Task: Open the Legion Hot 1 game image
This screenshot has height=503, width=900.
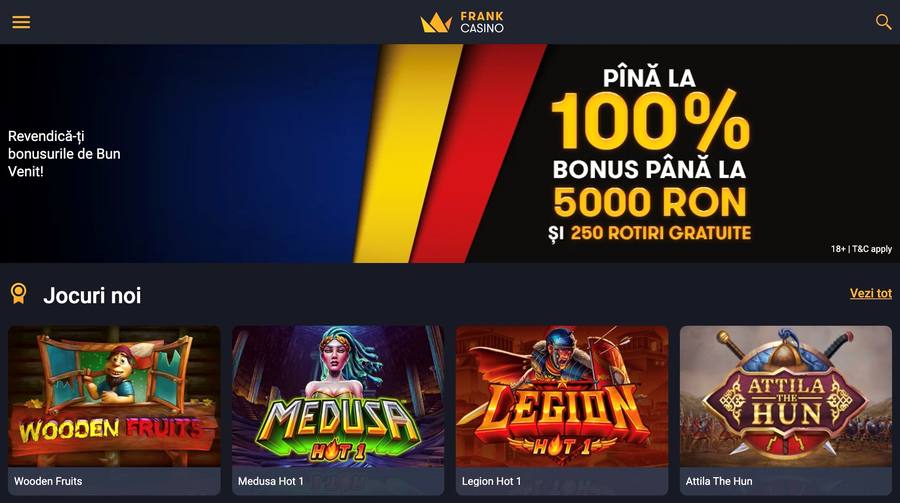Action: [562, 396]
